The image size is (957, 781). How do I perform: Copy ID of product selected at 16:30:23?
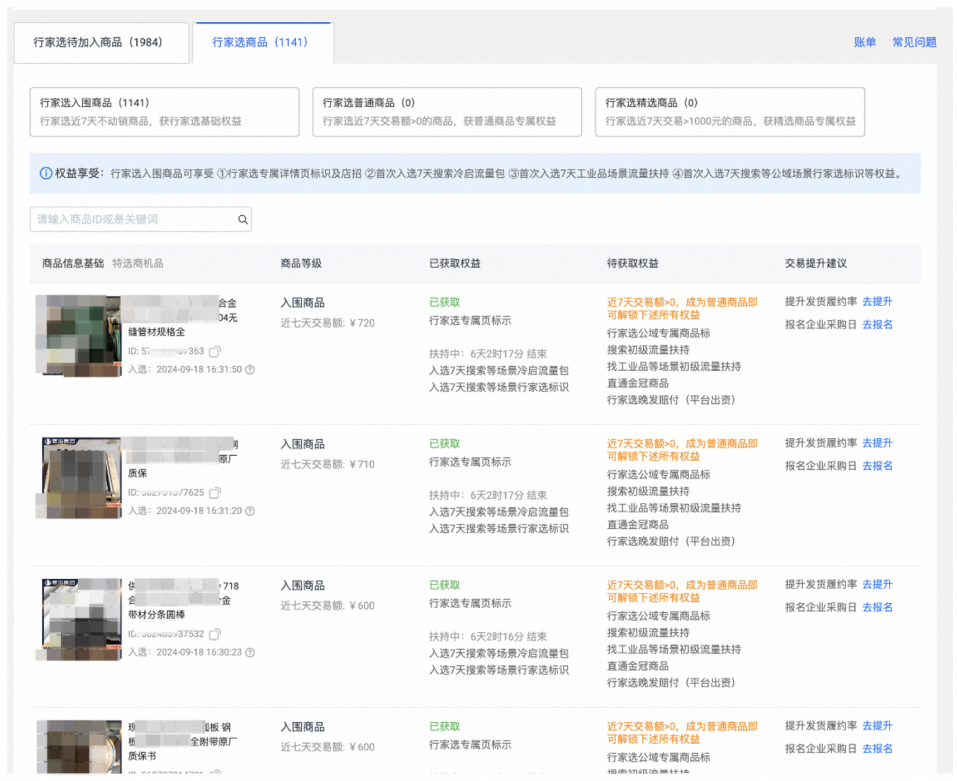coord(215,634)
